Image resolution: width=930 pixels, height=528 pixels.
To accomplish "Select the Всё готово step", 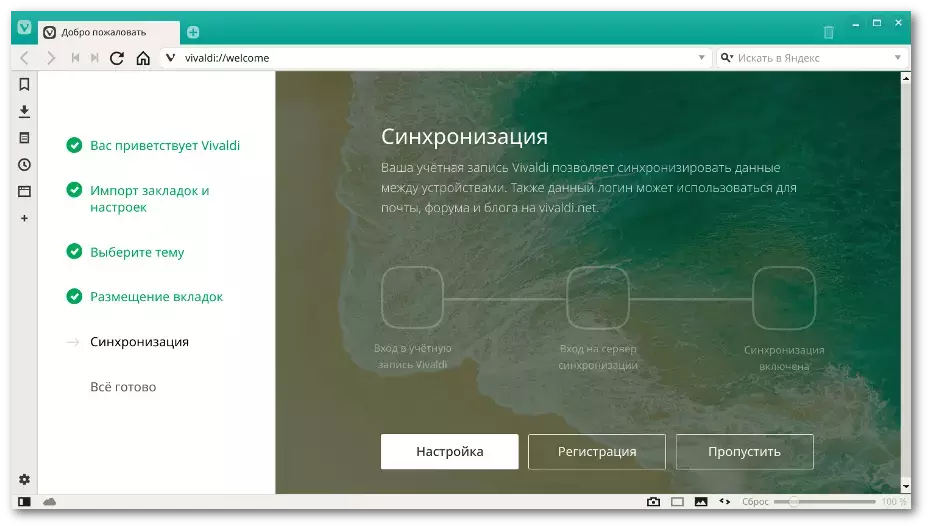I will (123, 387).
